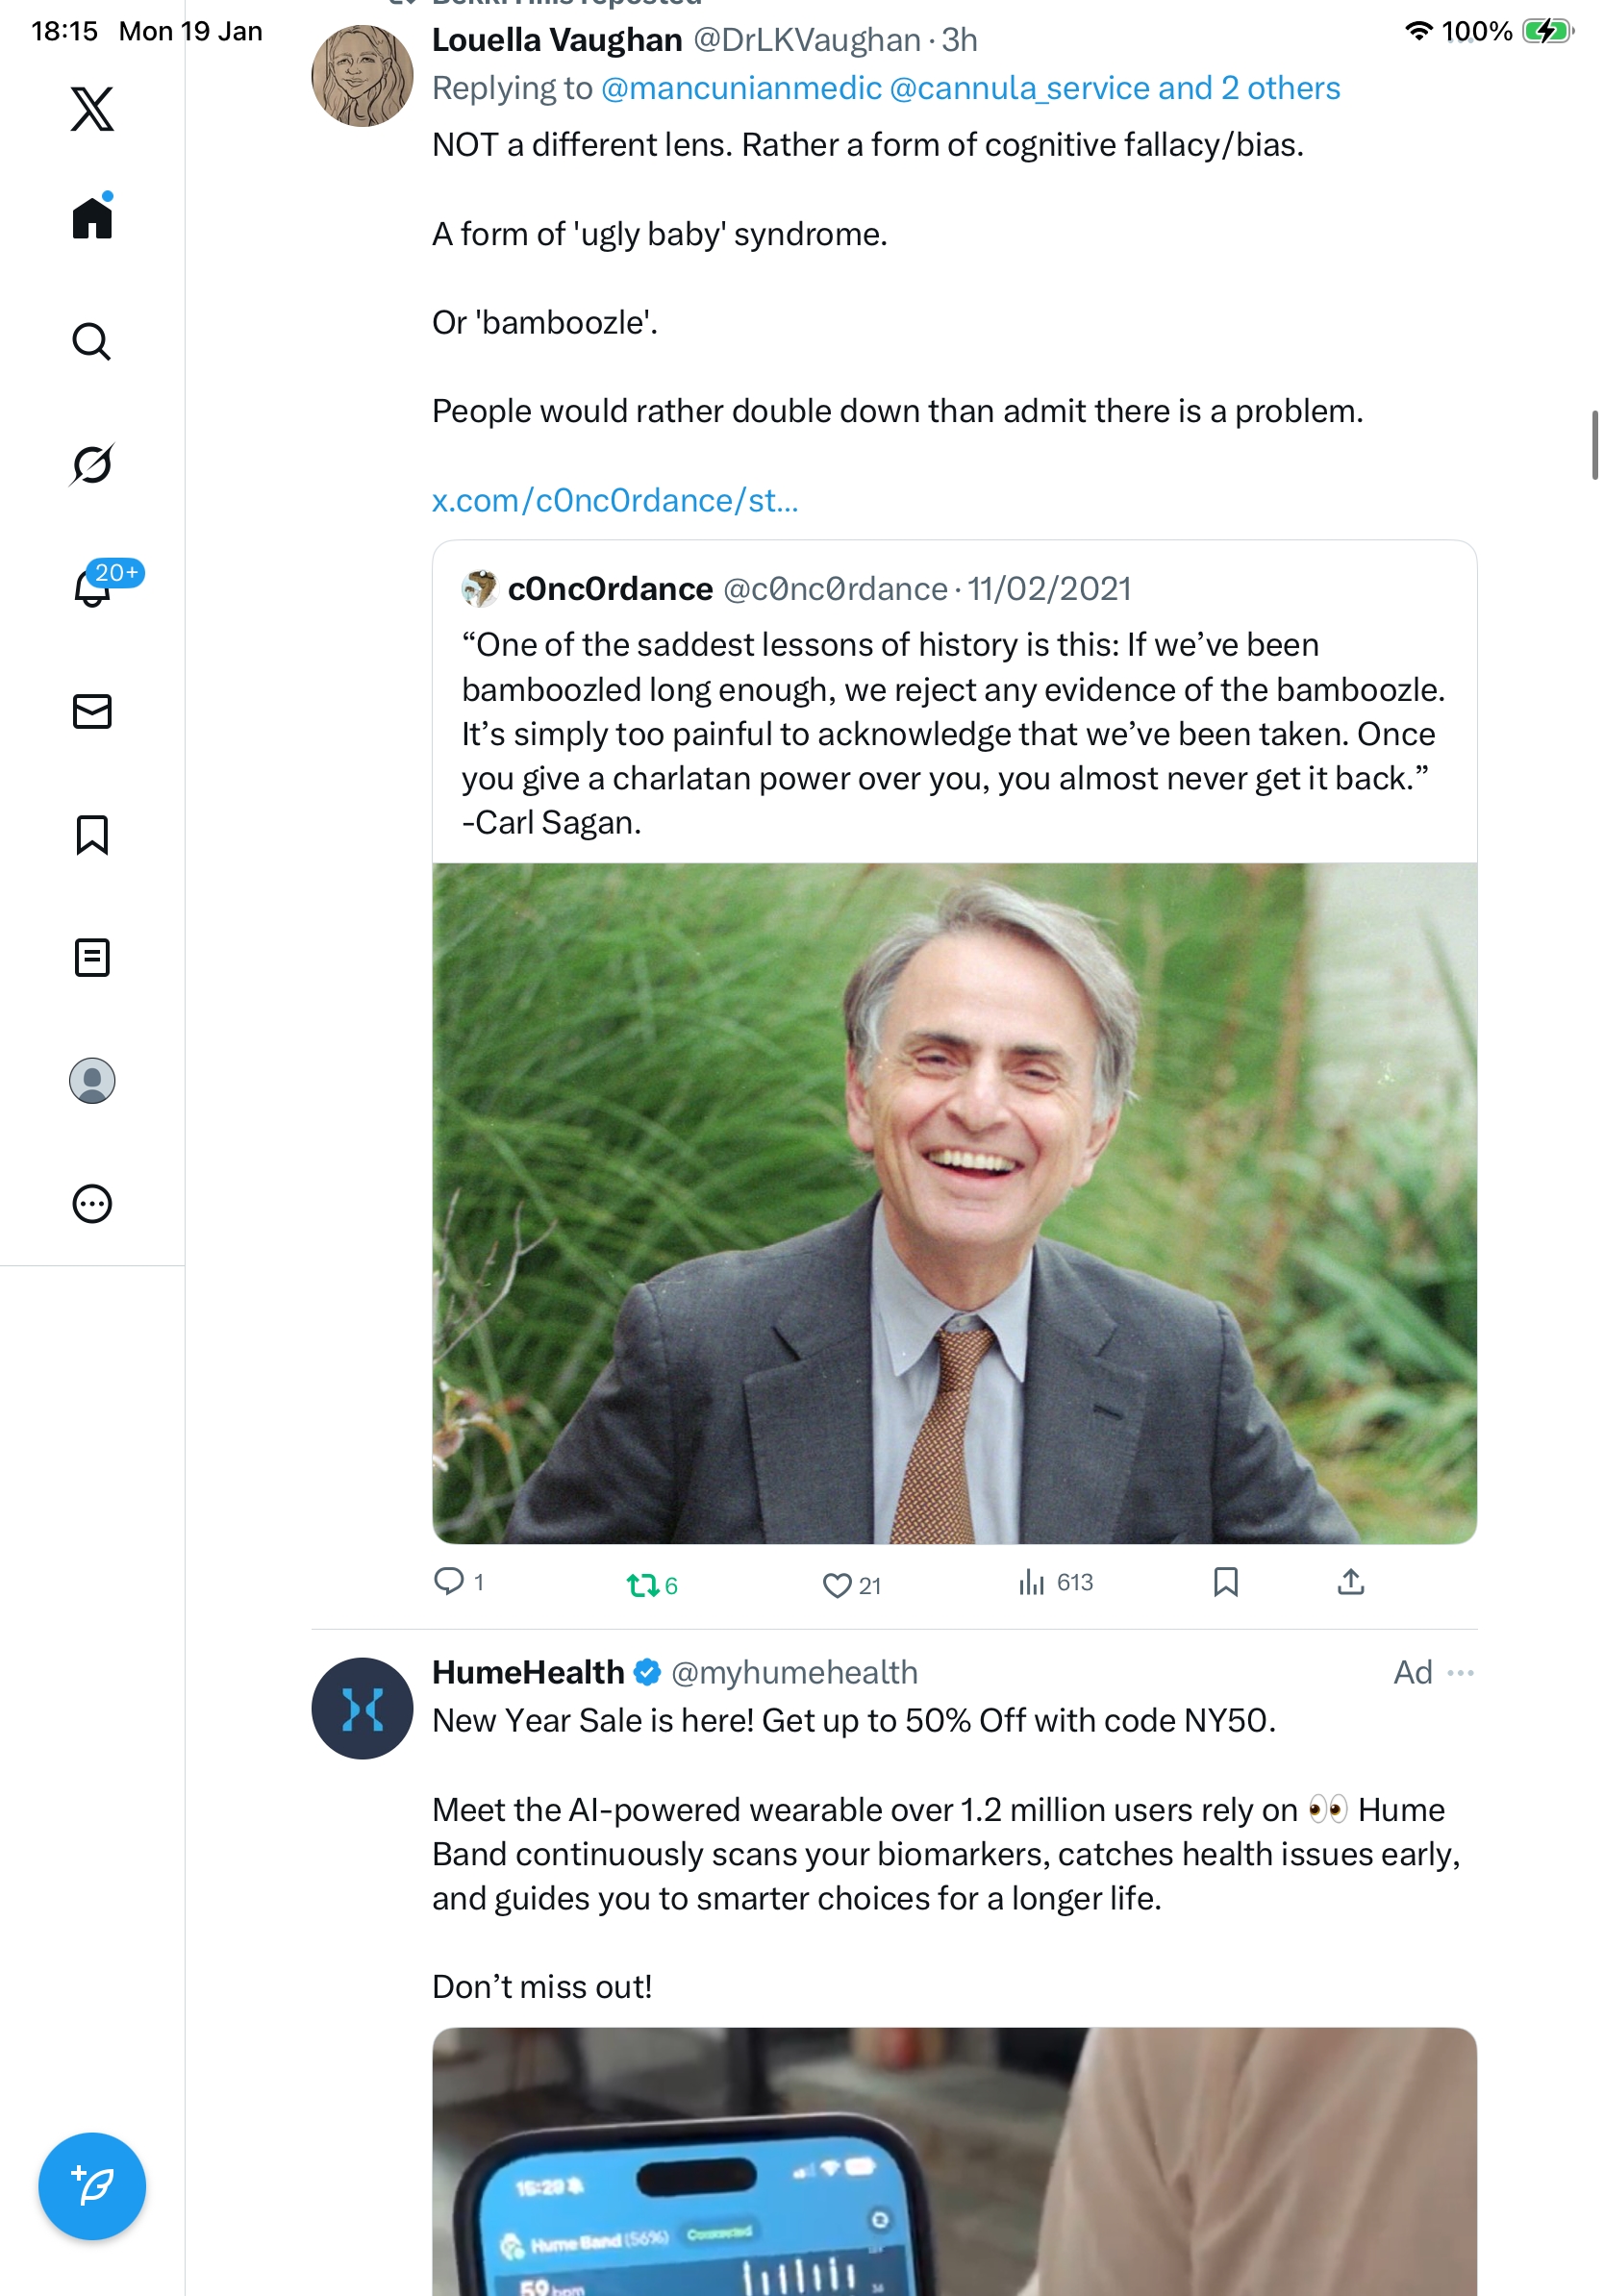
Task: Open the Search magnifier in sidebar
Action: 92,342
